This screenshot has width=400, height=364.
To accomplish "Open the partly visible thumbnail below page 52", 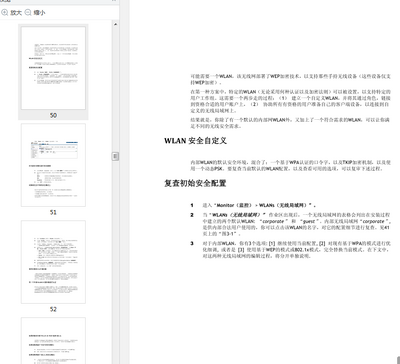I will click(53, 341).
